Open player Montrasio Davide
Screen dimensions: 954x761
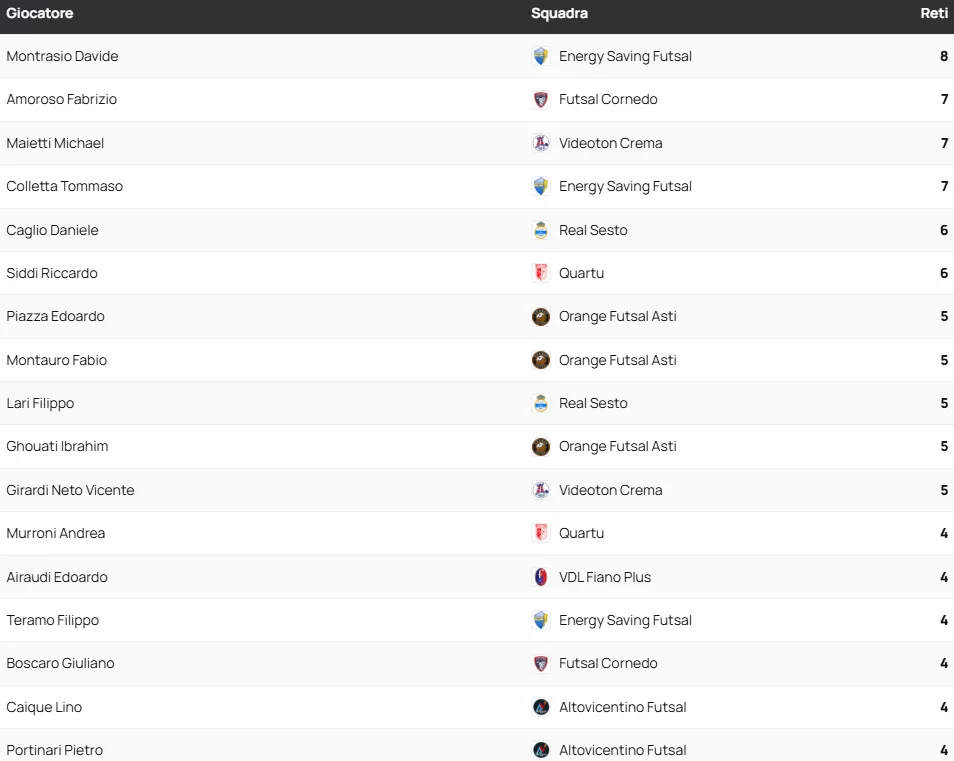[x=62, y=56]
